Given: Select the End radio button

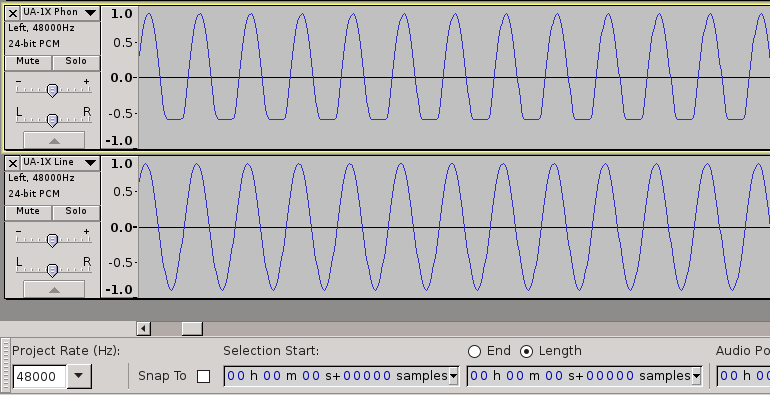Looking at the screenshot, I should (x=474, y=351).
